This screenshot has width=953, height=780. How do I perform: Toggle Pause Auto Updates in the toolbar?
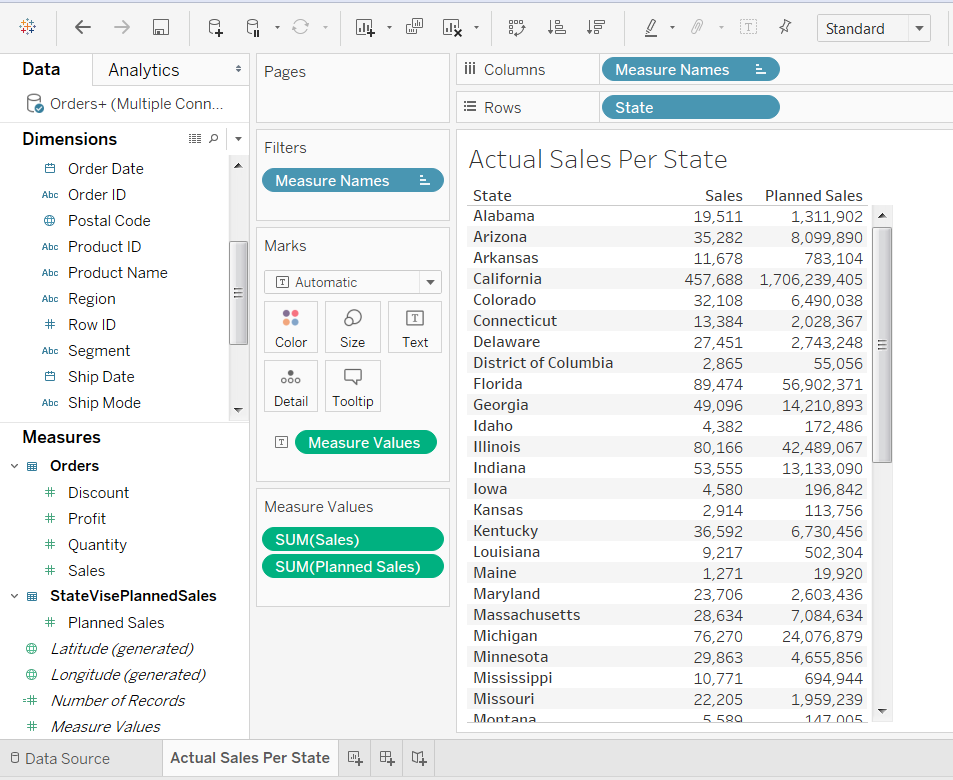coord(253,28)
